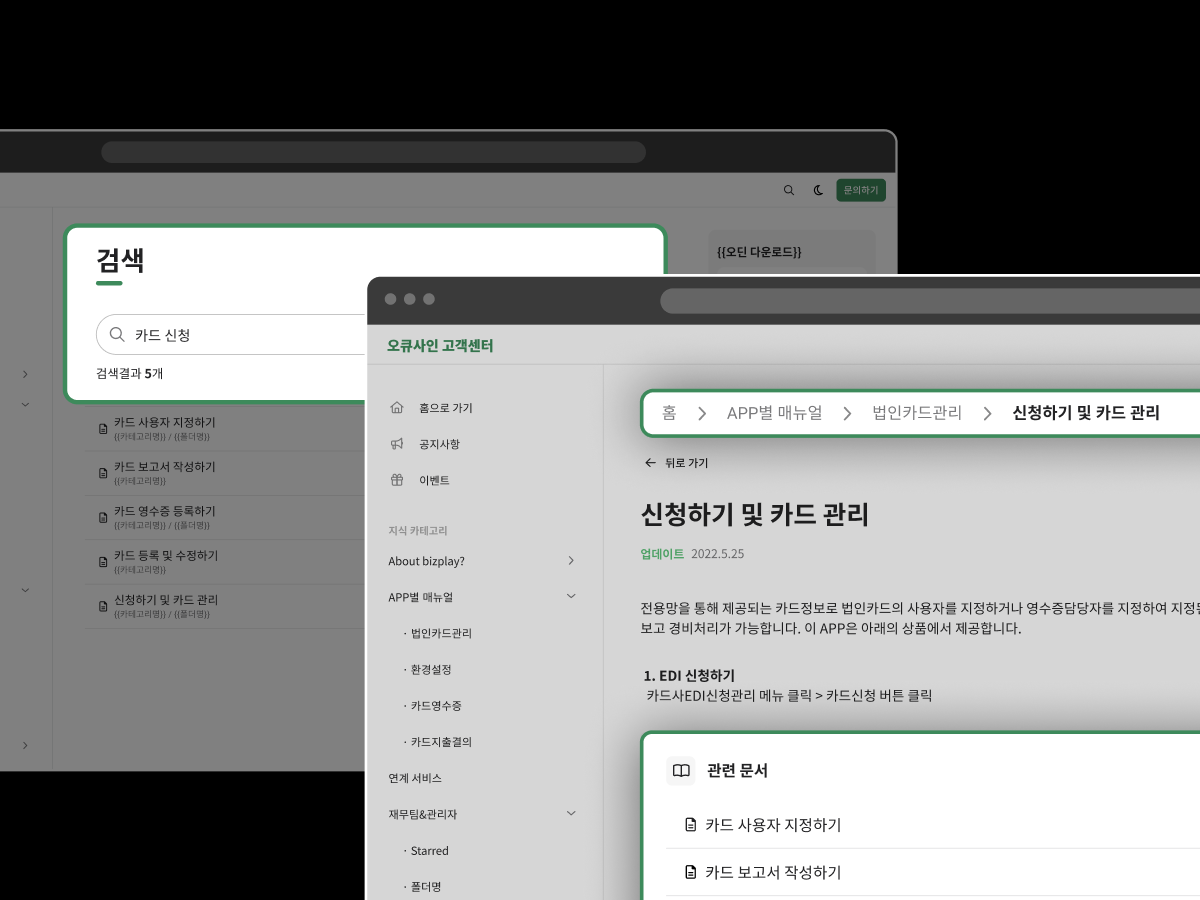The height and width of the screenshot is (900, 1200).
Task: Click the back arrow icon by 뒤로 가기
Action: click(650, 463)
